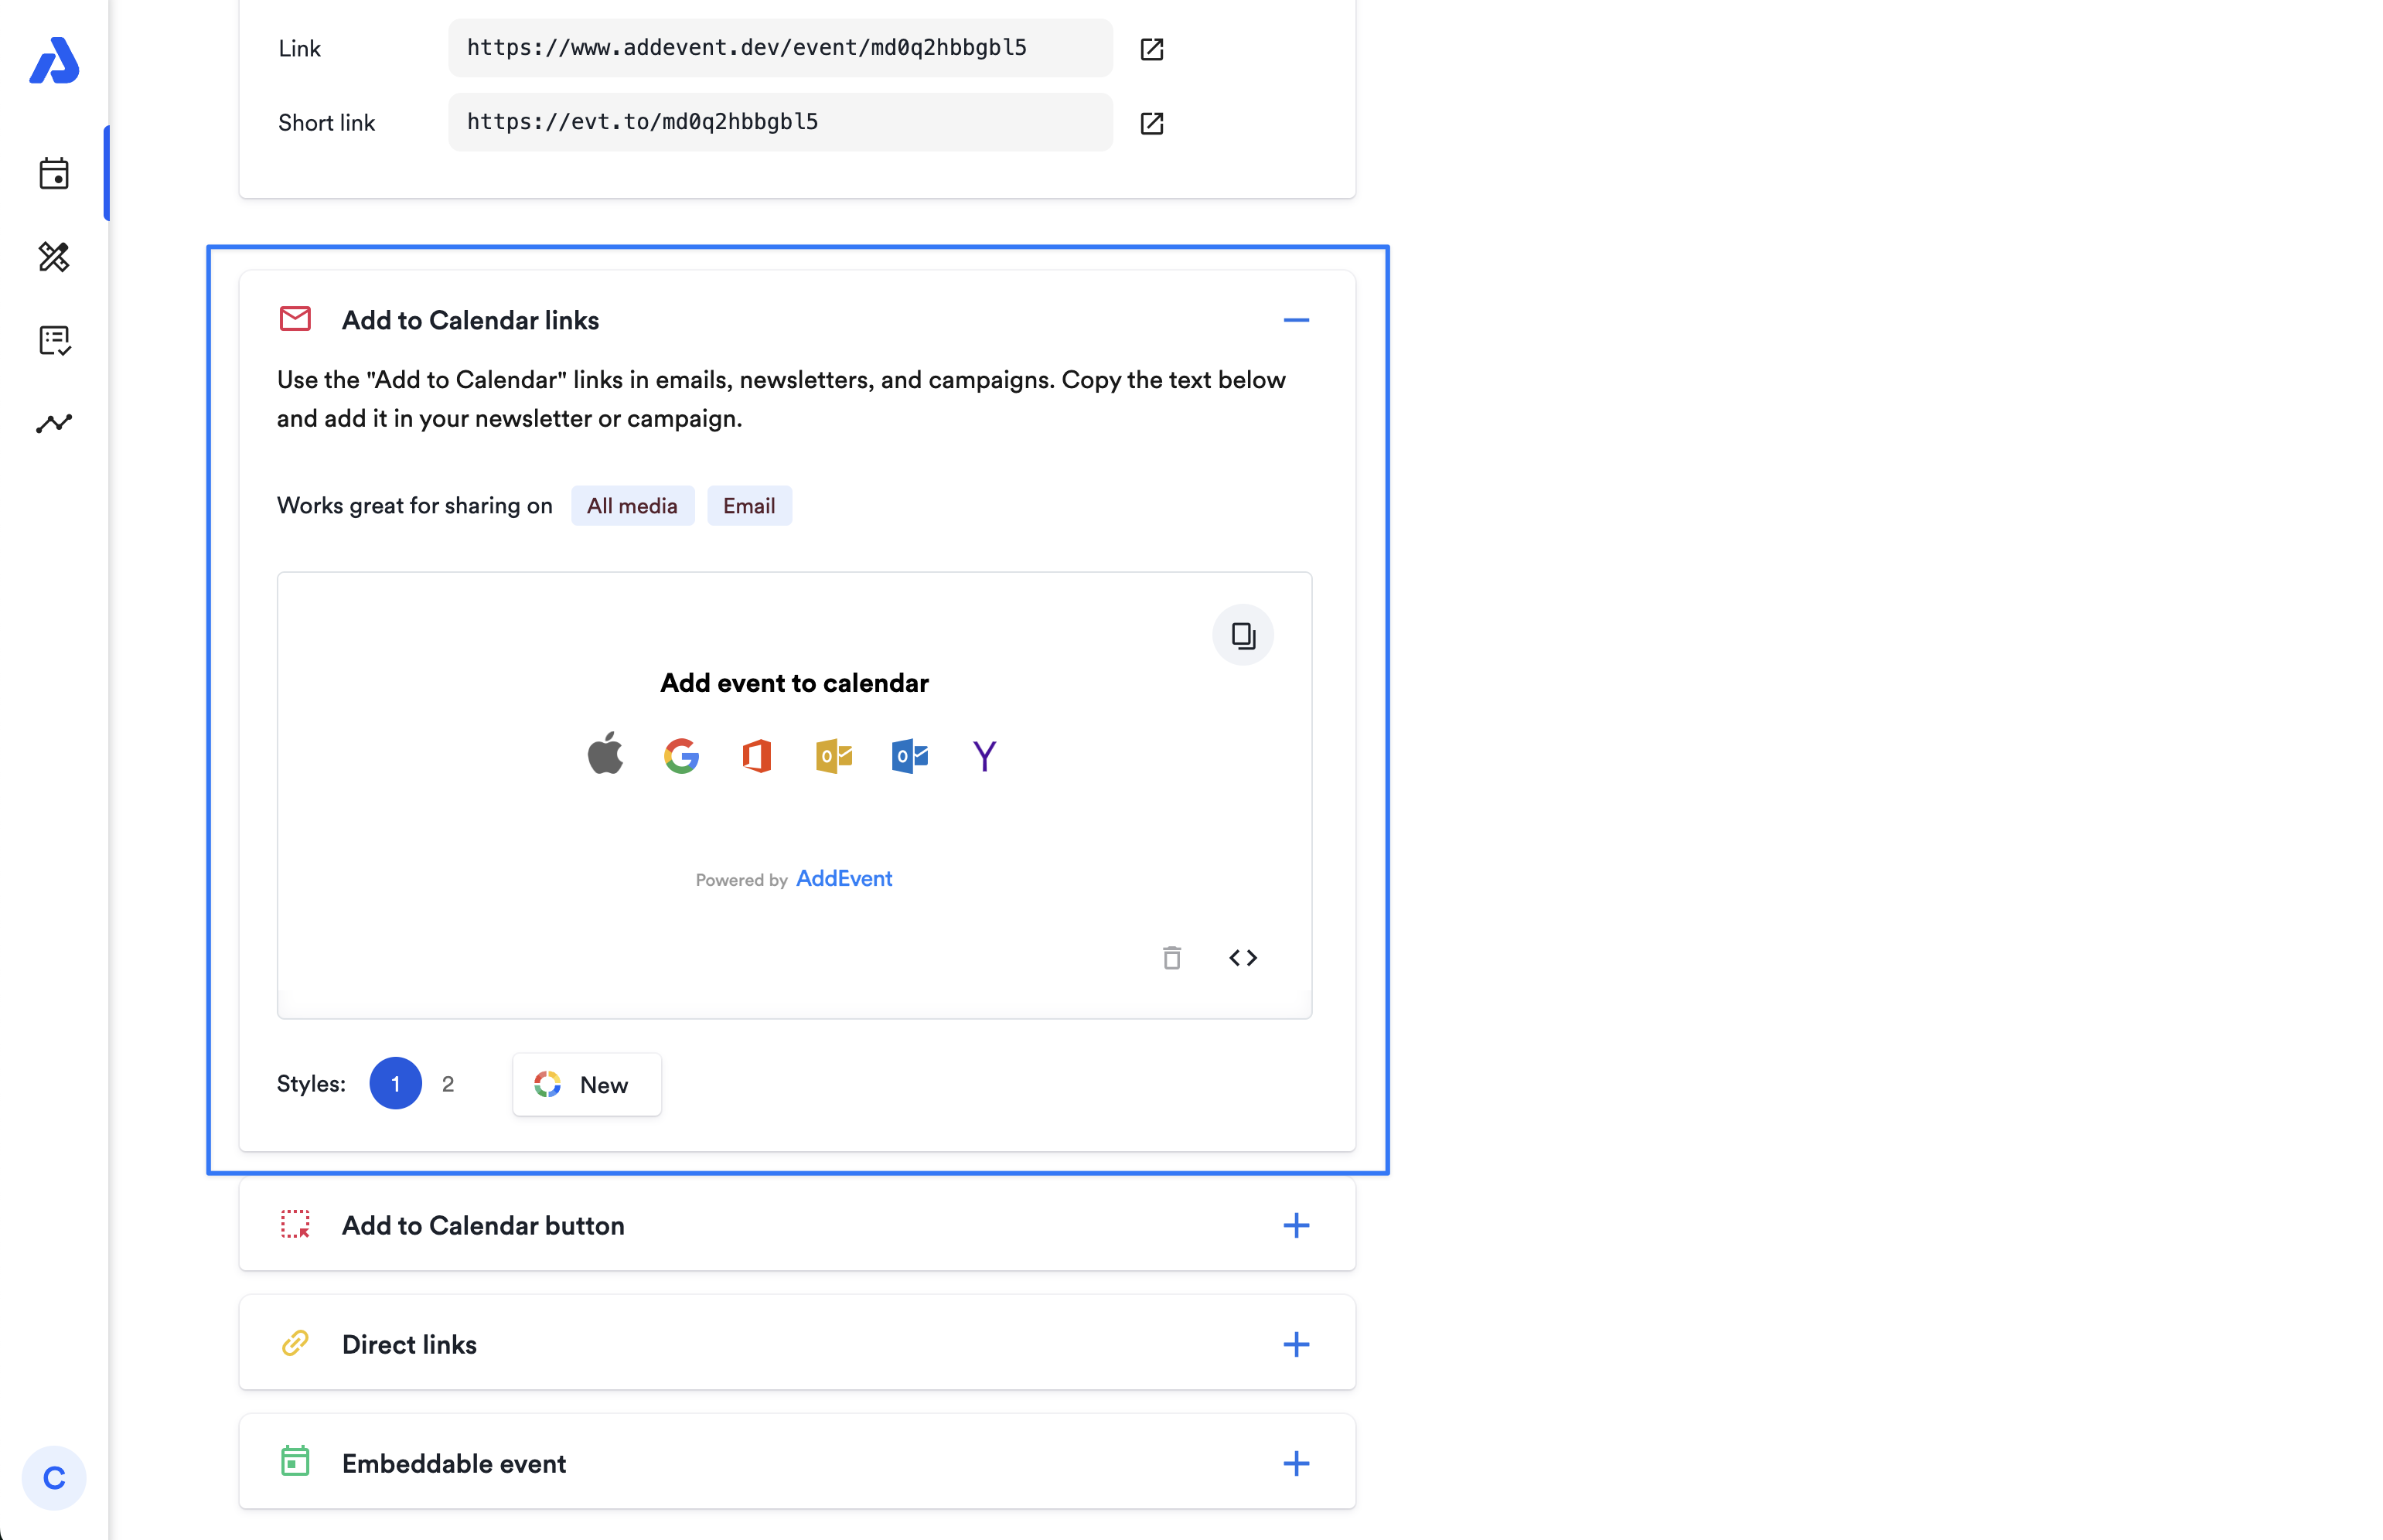Expand the Direct links section

1295,1344
